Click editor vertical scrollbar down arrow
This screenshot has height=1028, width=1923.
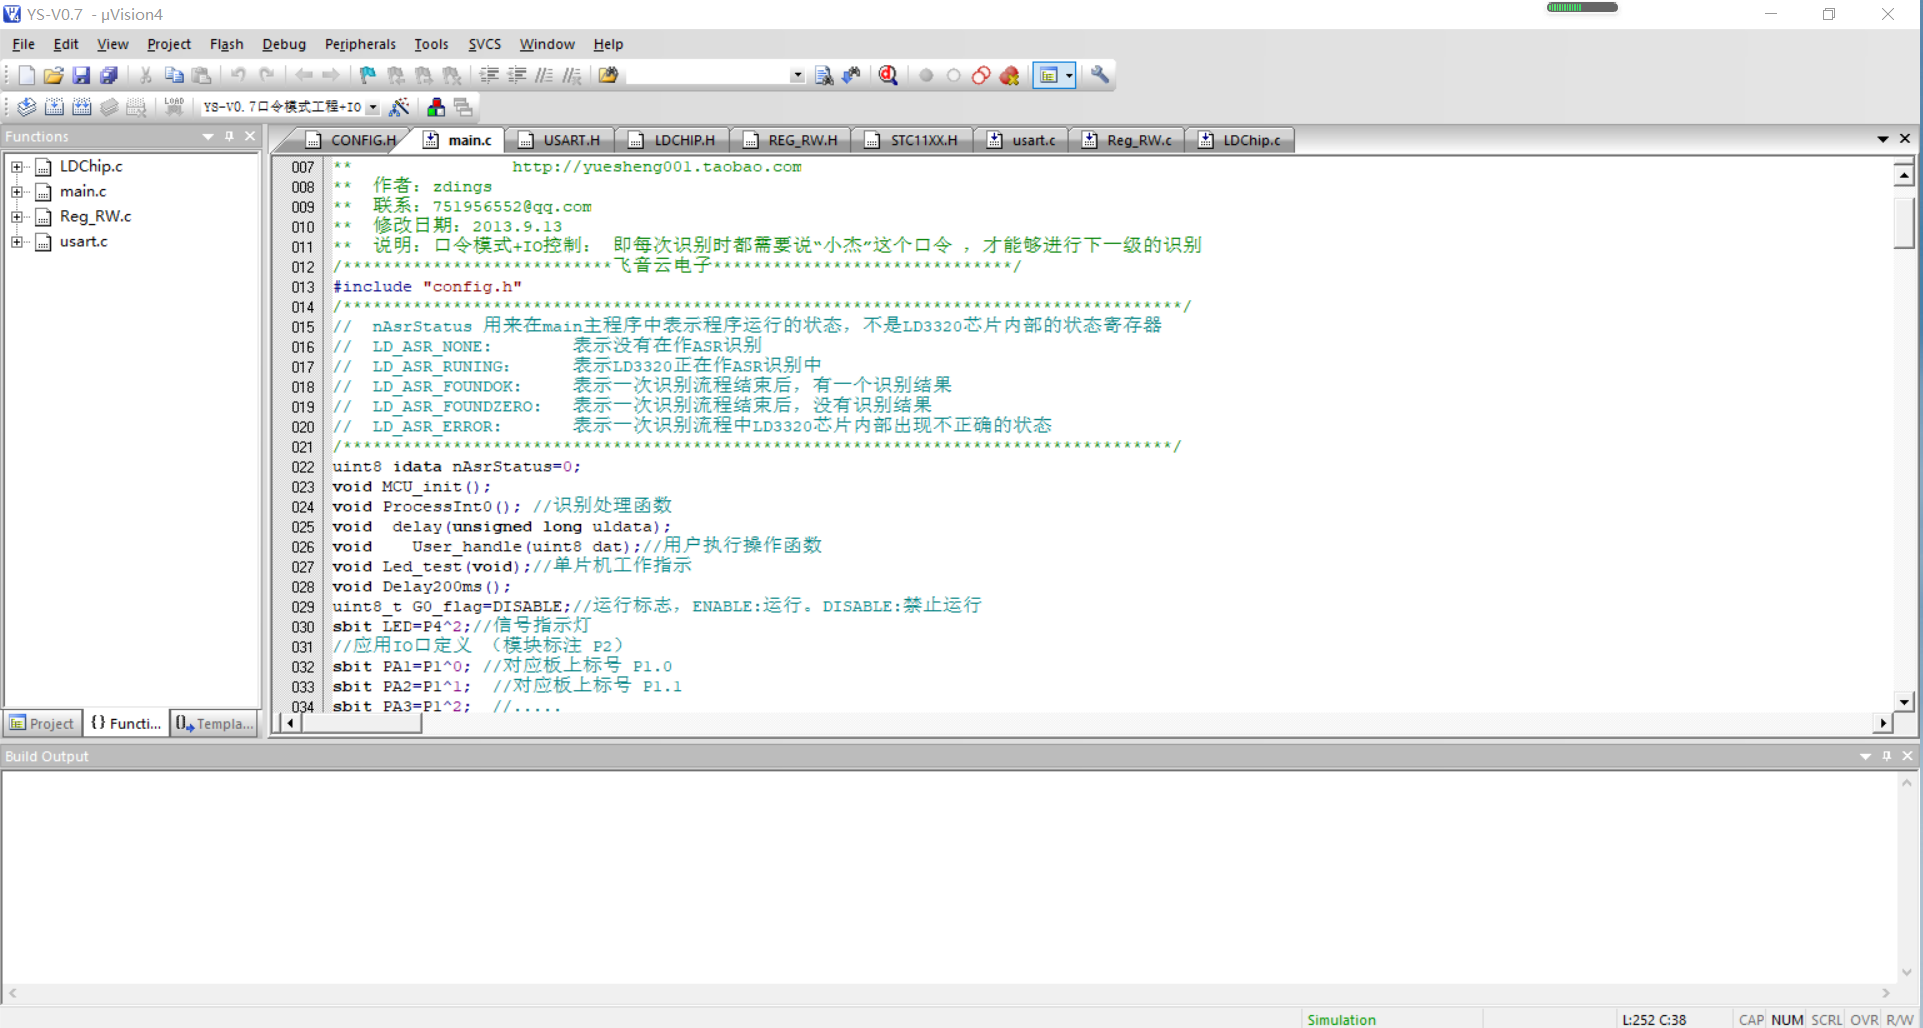(1904, 702)
